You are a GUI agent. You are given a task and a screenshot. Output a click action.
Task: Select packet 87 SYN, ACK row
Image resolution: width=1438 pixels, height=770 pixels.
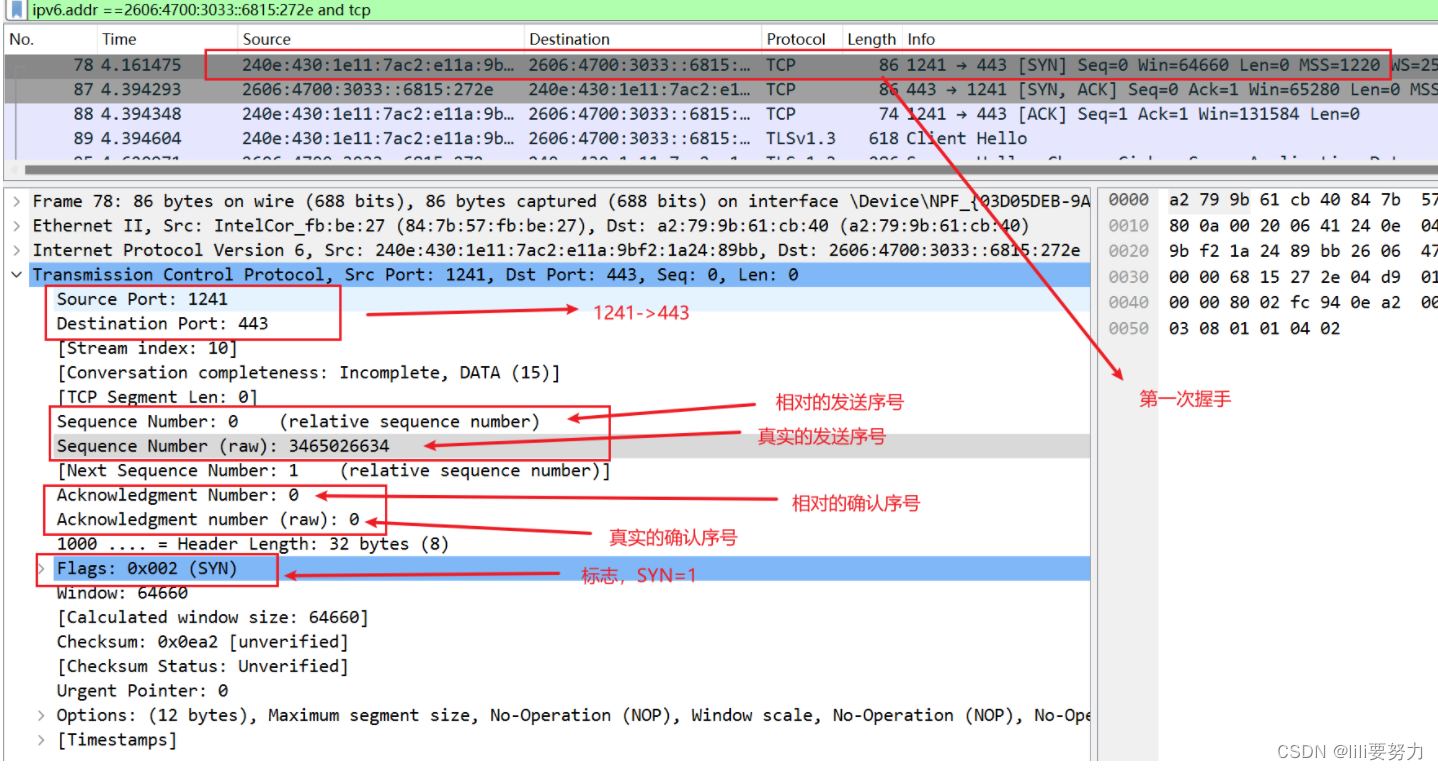point(720,89)
